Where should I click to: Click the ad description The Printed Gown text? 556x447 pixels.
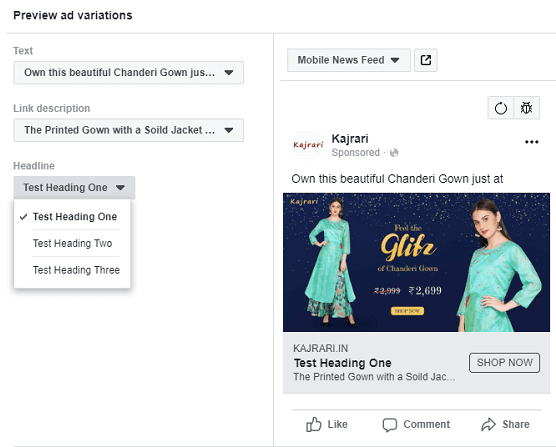click(374, 376)
